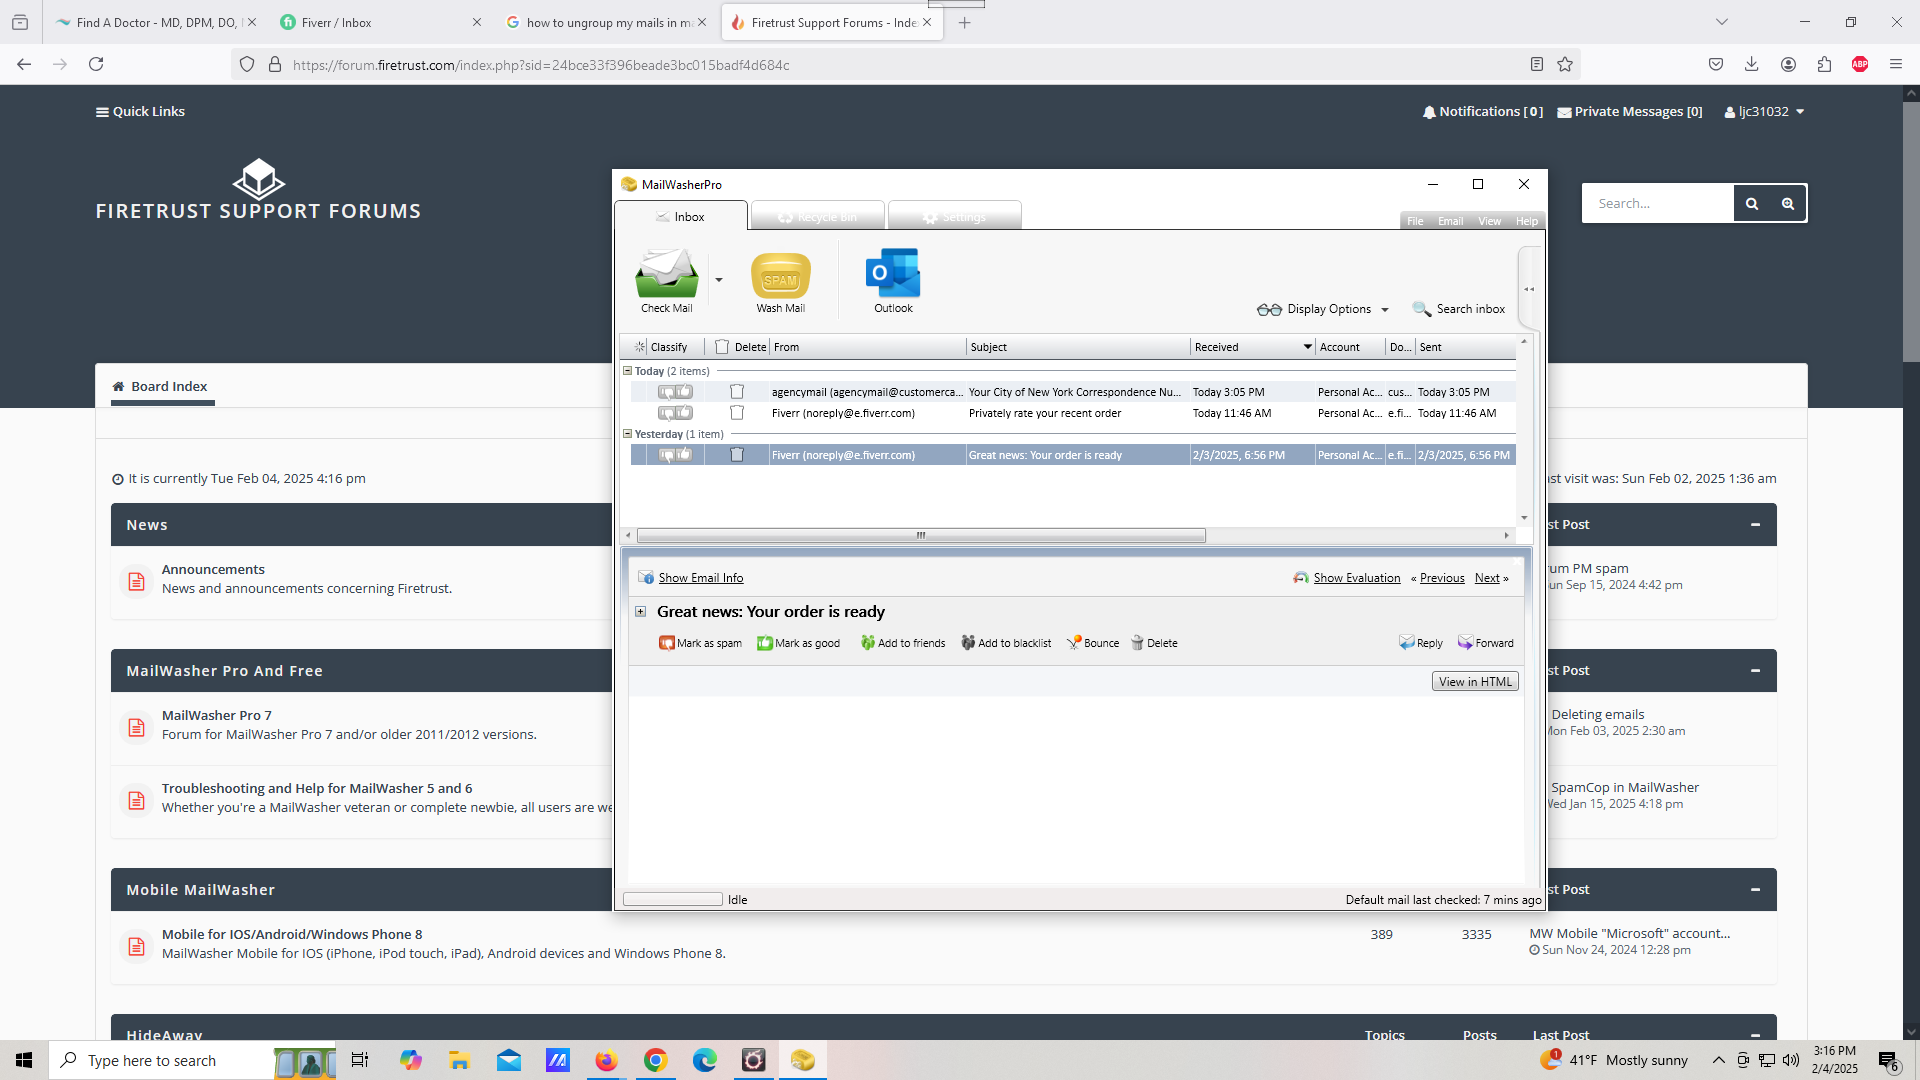Check delete box for 'Privately rate your recent order'

737,413
